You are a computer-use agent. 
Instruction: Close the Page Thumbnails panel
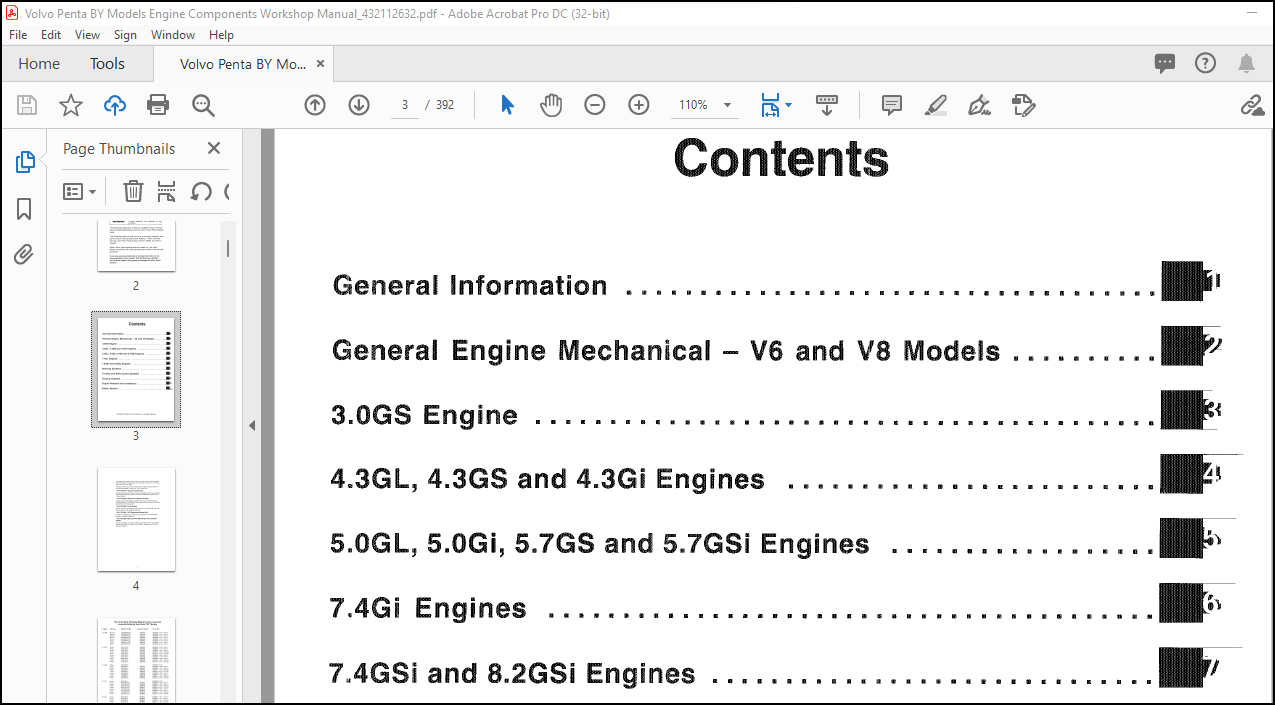tap(214, 148)
